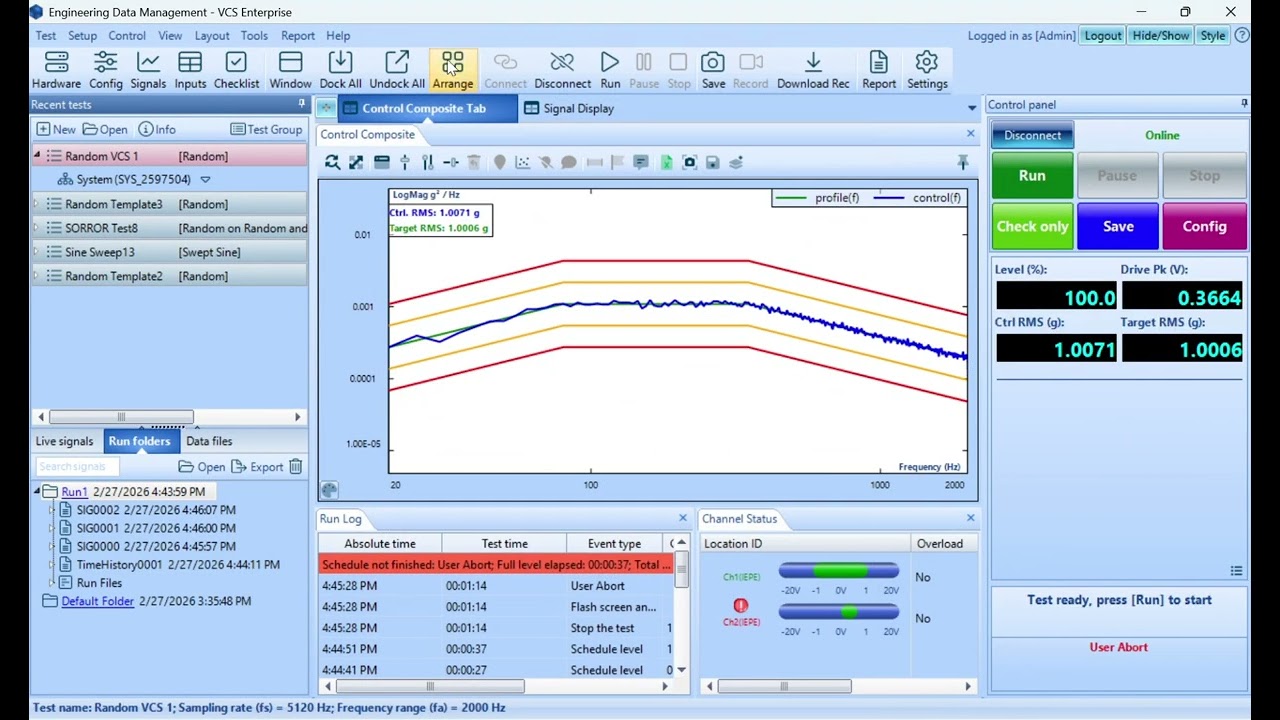The image size is (1280, 720).
Task: Click the list icon in Control panel
Action: (1236, 570)
